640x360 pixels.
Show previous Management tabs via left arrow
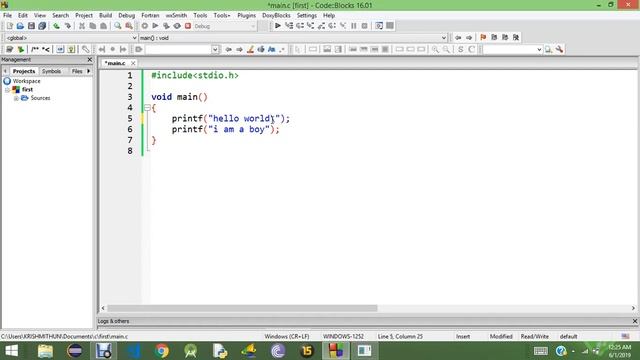5,71
